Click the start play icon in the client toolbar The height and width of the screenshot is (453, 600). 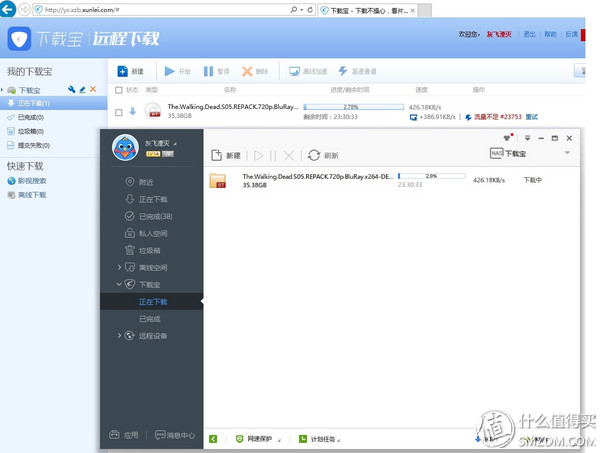click(x=259, y=155)
